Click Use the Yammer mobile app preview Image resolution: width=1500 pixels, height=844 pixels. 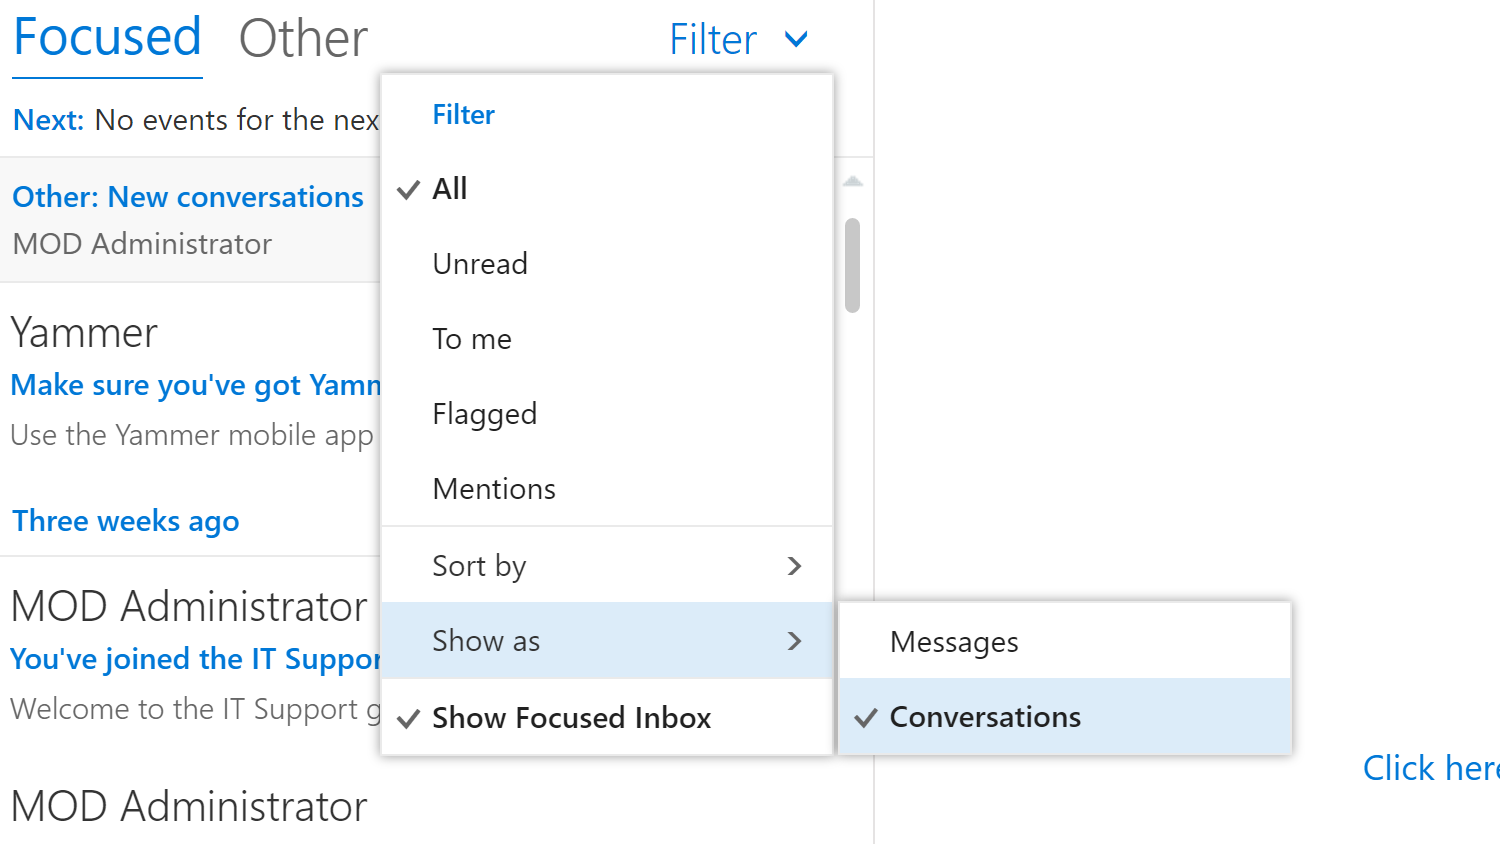(x=192, y=435)
